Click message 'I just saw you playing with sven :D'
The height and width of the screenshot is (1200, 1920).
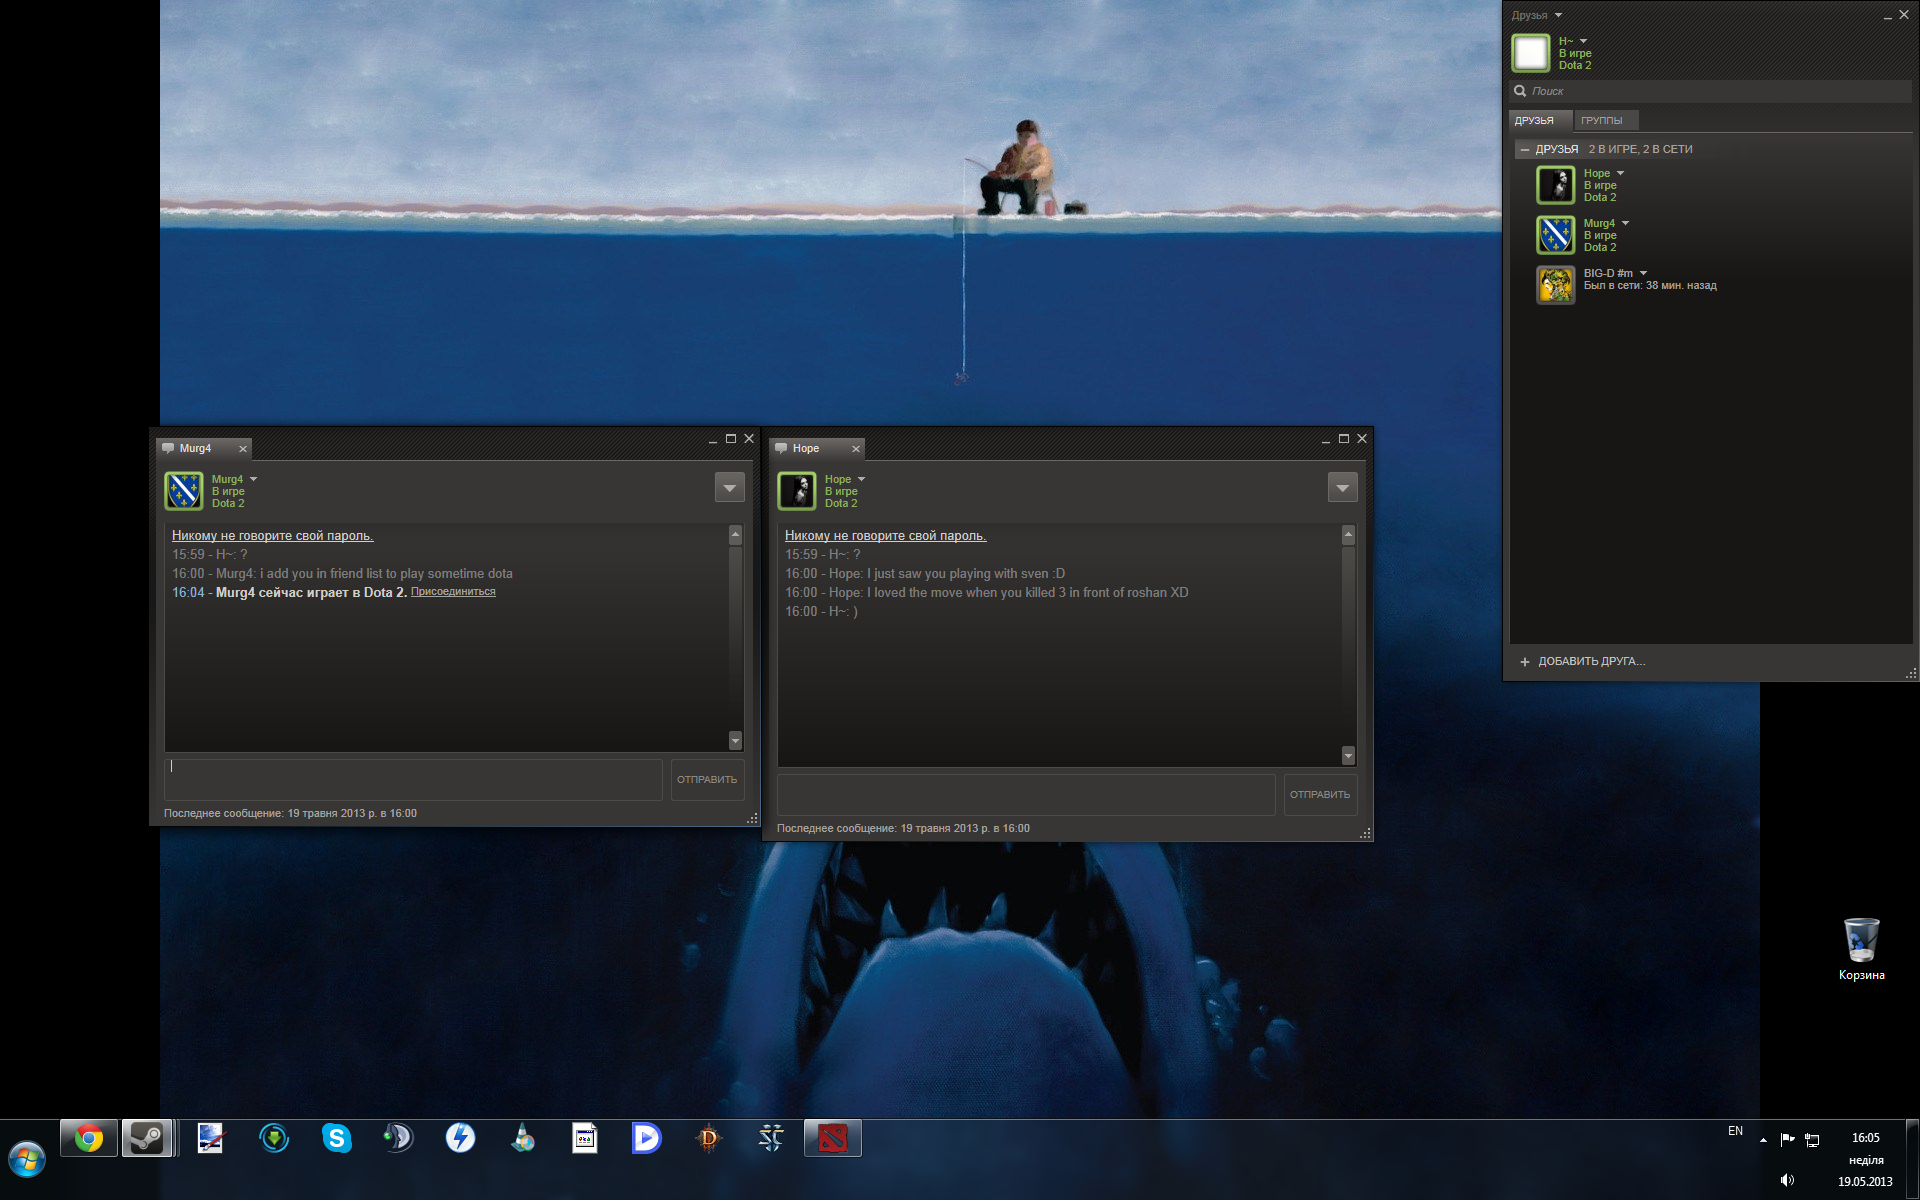(966, 574)
